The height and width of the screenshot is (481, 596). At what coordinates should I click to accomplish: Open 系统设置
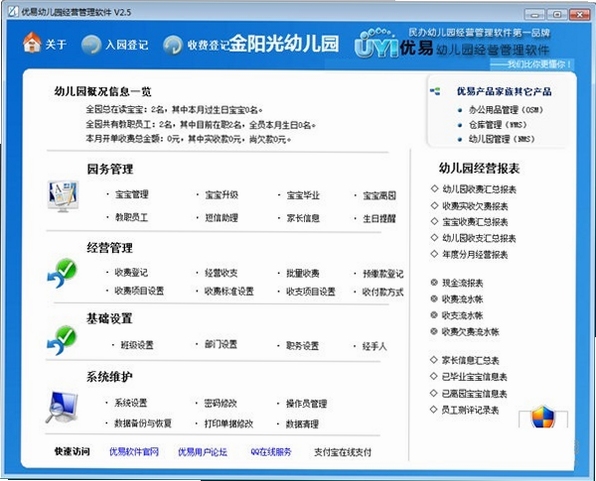click(131, 403)
